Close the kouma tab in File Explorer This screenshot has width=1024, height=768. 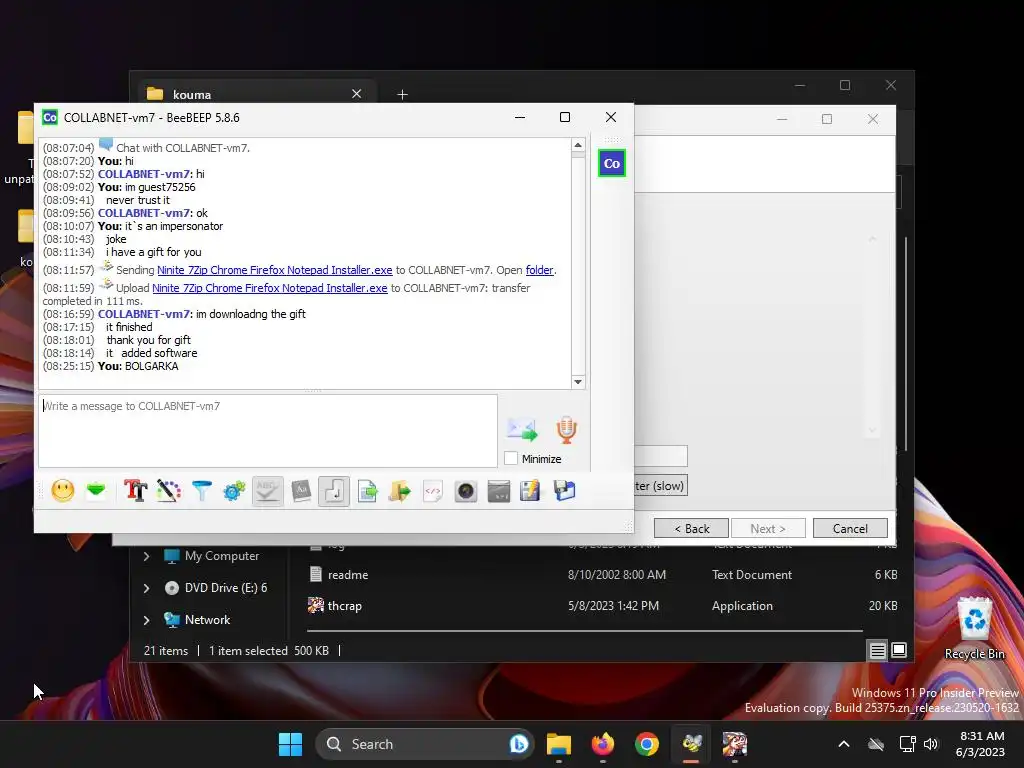click(357, 93)
